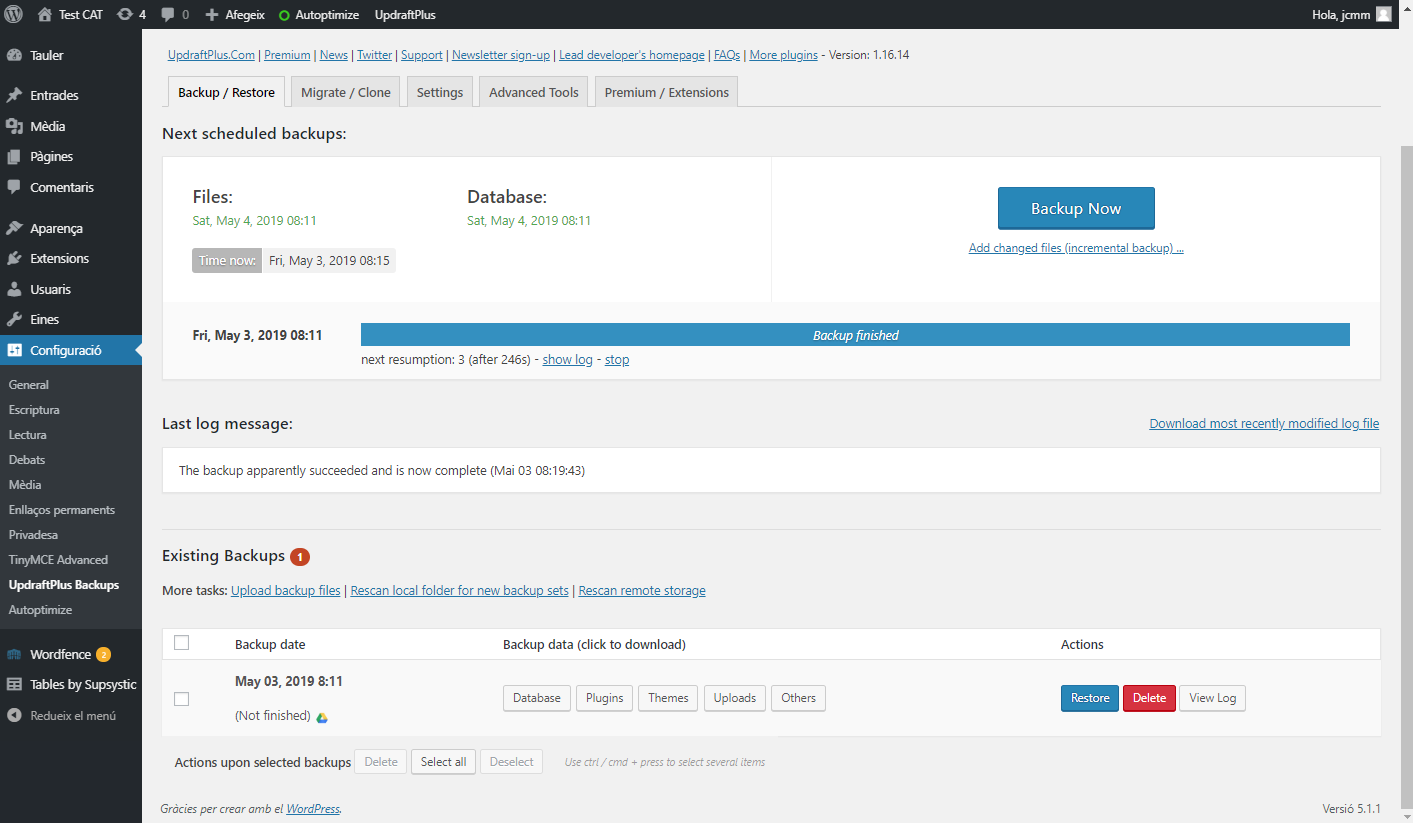Click Upload backup files link
Image resolution: width=1413 pixels, height=823 pixels.
[286, 591]
